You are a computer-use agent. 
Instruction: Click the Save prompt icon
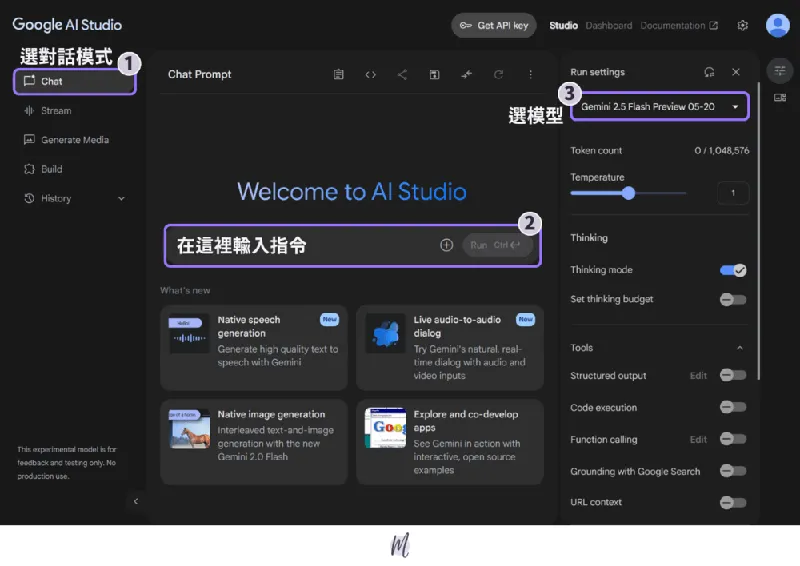click(434, 75)
